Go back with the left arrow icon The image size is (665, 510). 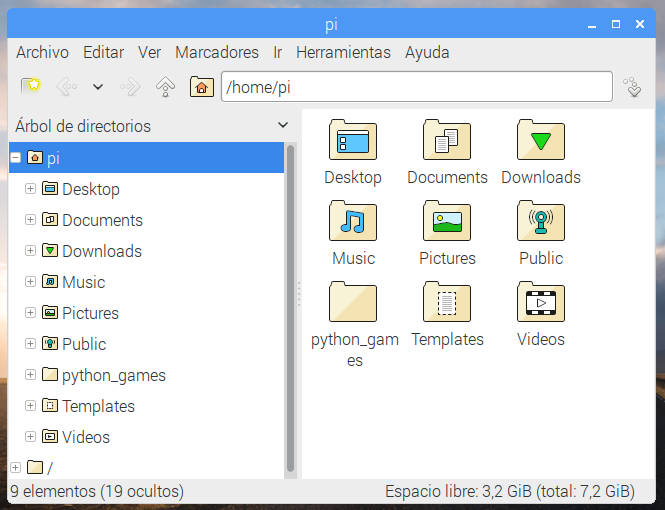(67, 86)
